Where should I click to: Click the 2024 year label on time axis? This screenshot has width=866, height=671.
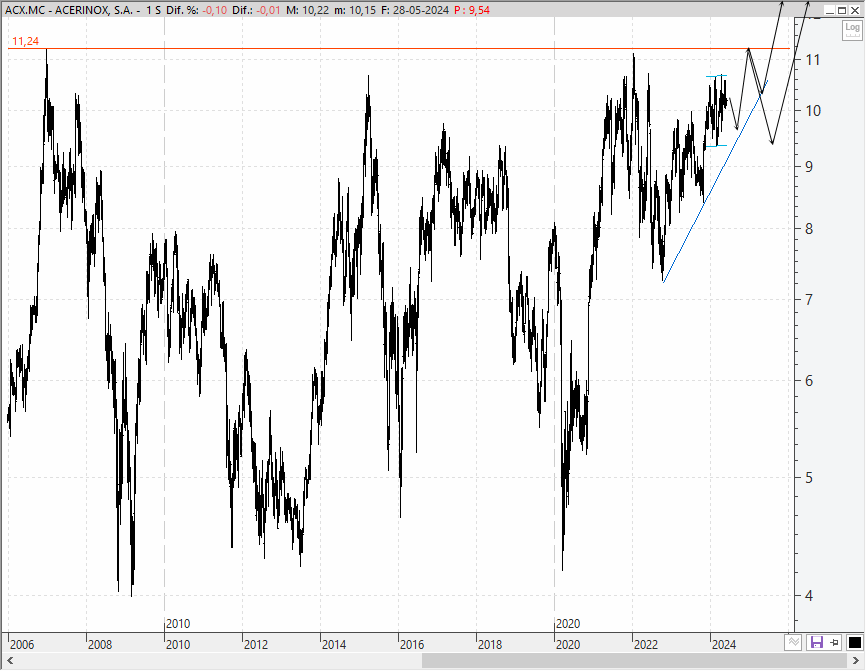coord(724,644)
